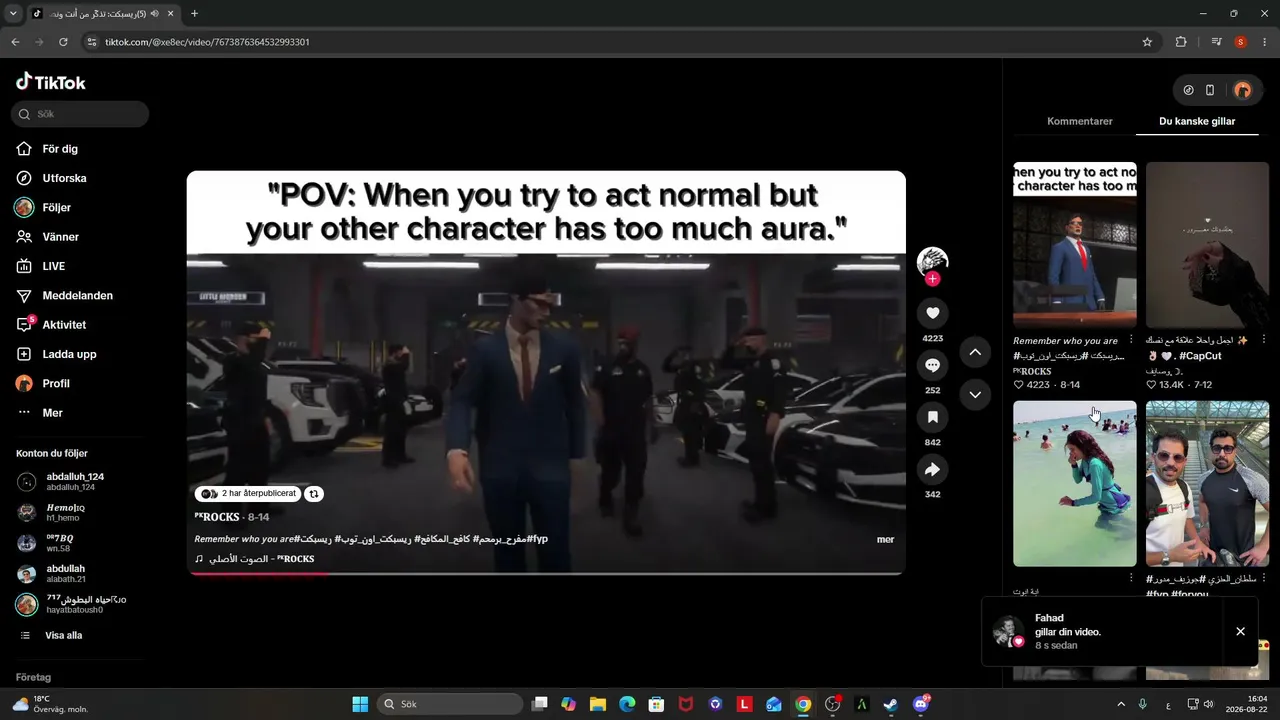1280x720 pixels.
Task: Open the Utforska explore page
Action: [x=64, y=178]
